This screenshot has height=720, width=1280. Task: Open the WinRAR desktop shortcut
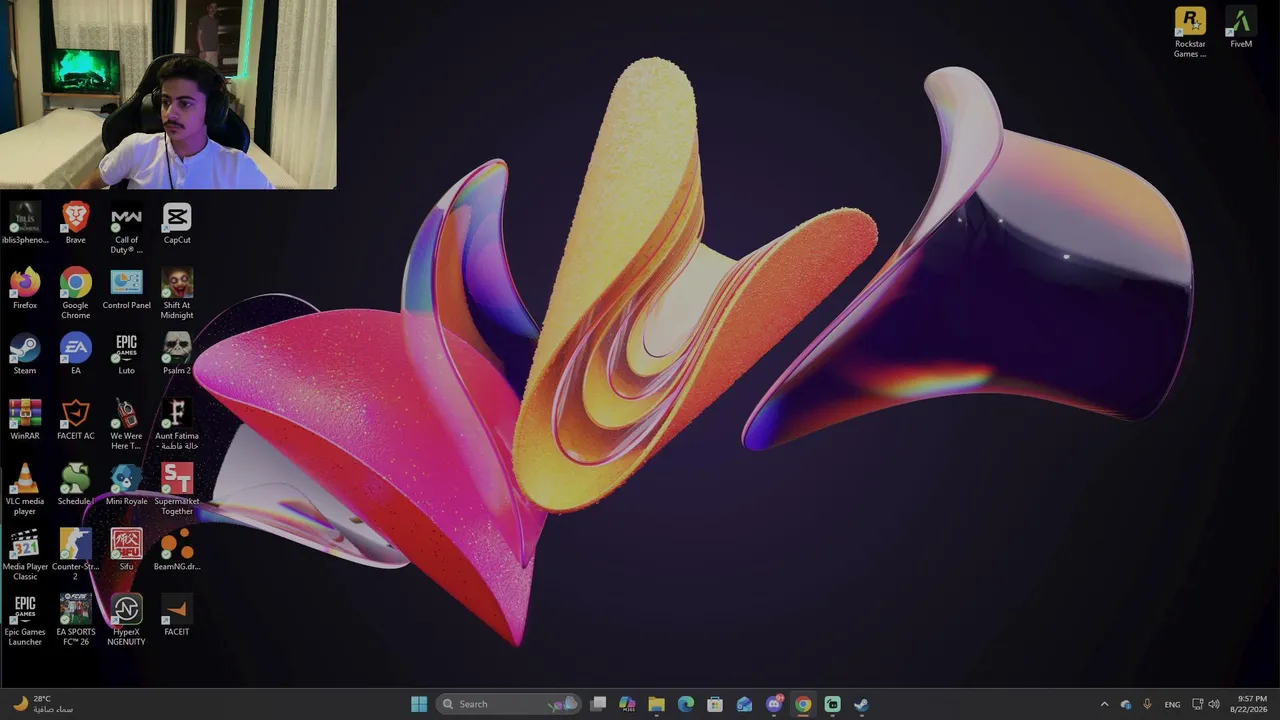25,420
